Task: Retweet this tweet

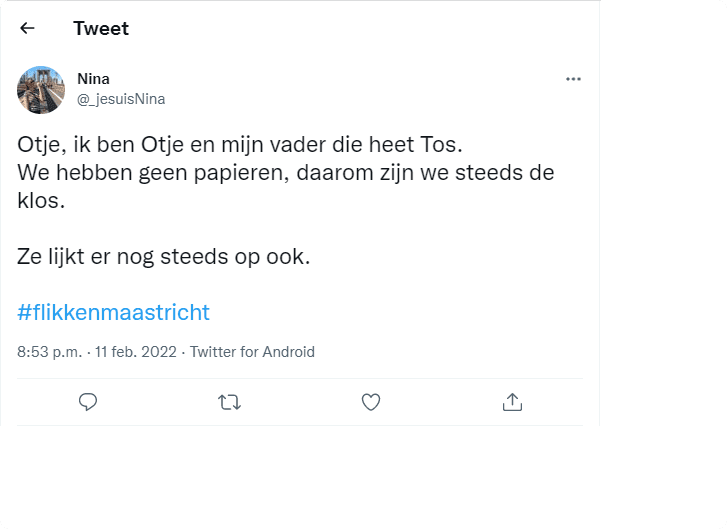Action: click(x=229, y=402)
